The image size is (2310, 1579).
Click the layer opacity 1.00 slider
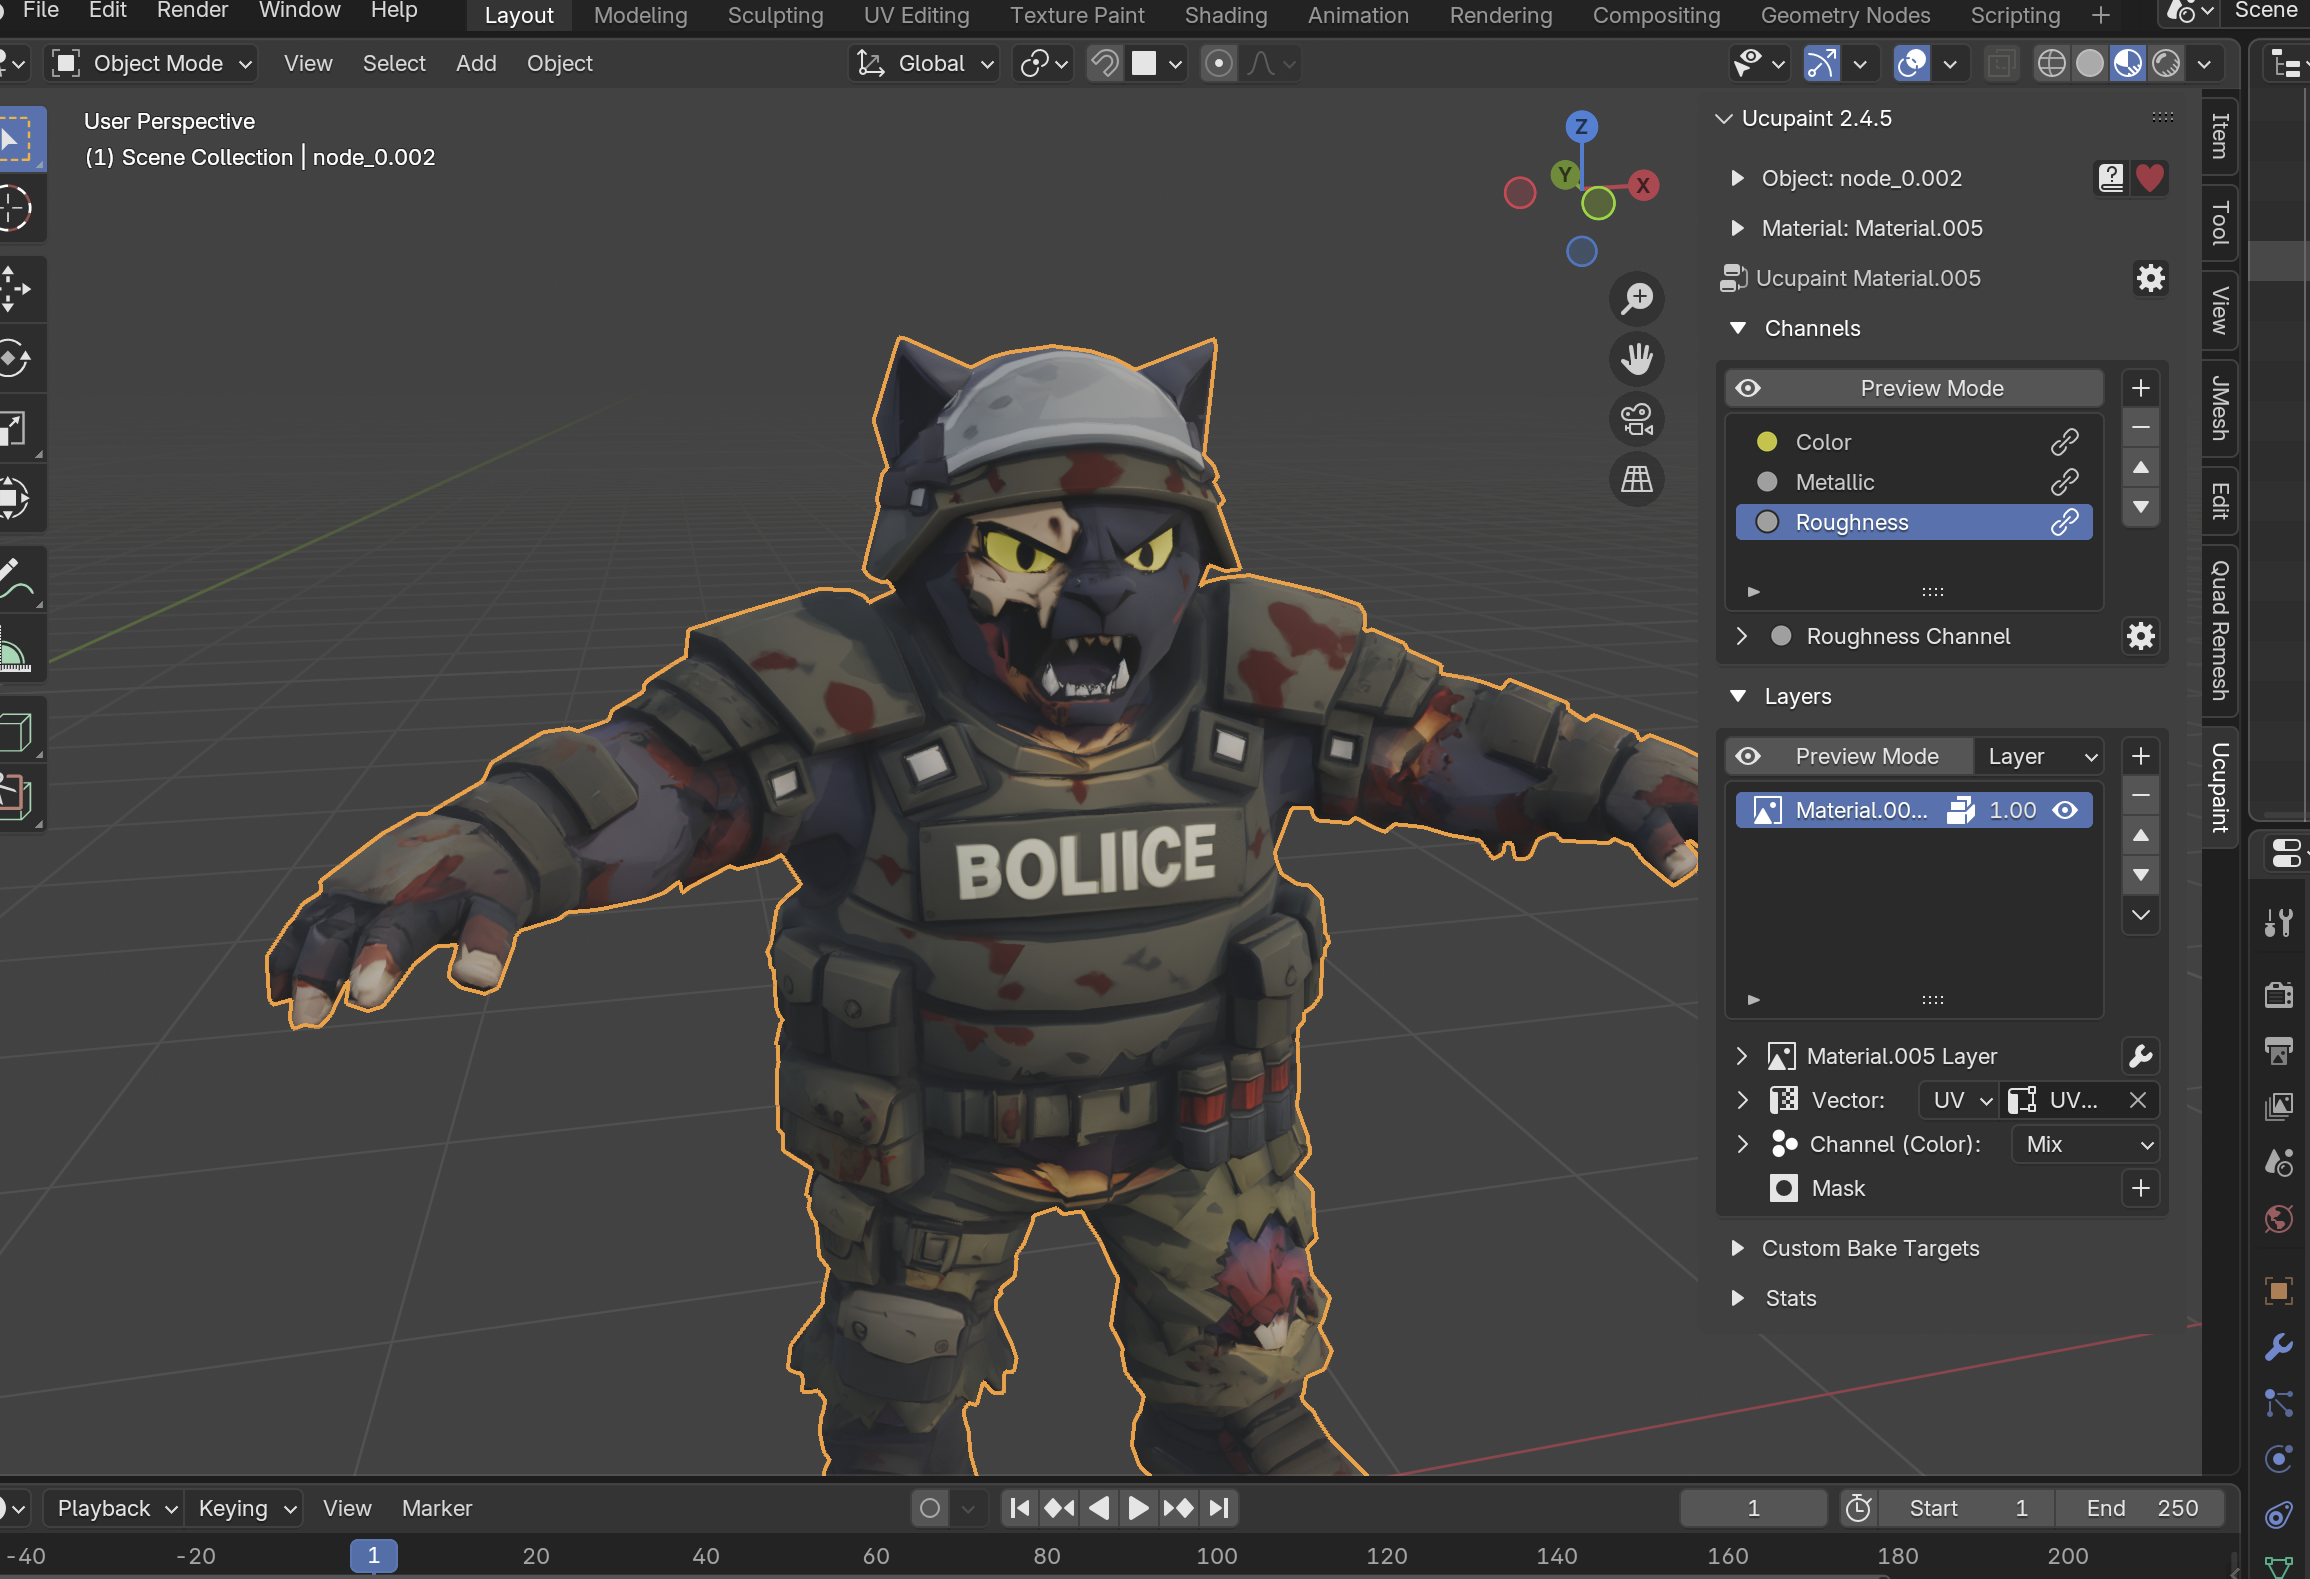pos(2012,810)
